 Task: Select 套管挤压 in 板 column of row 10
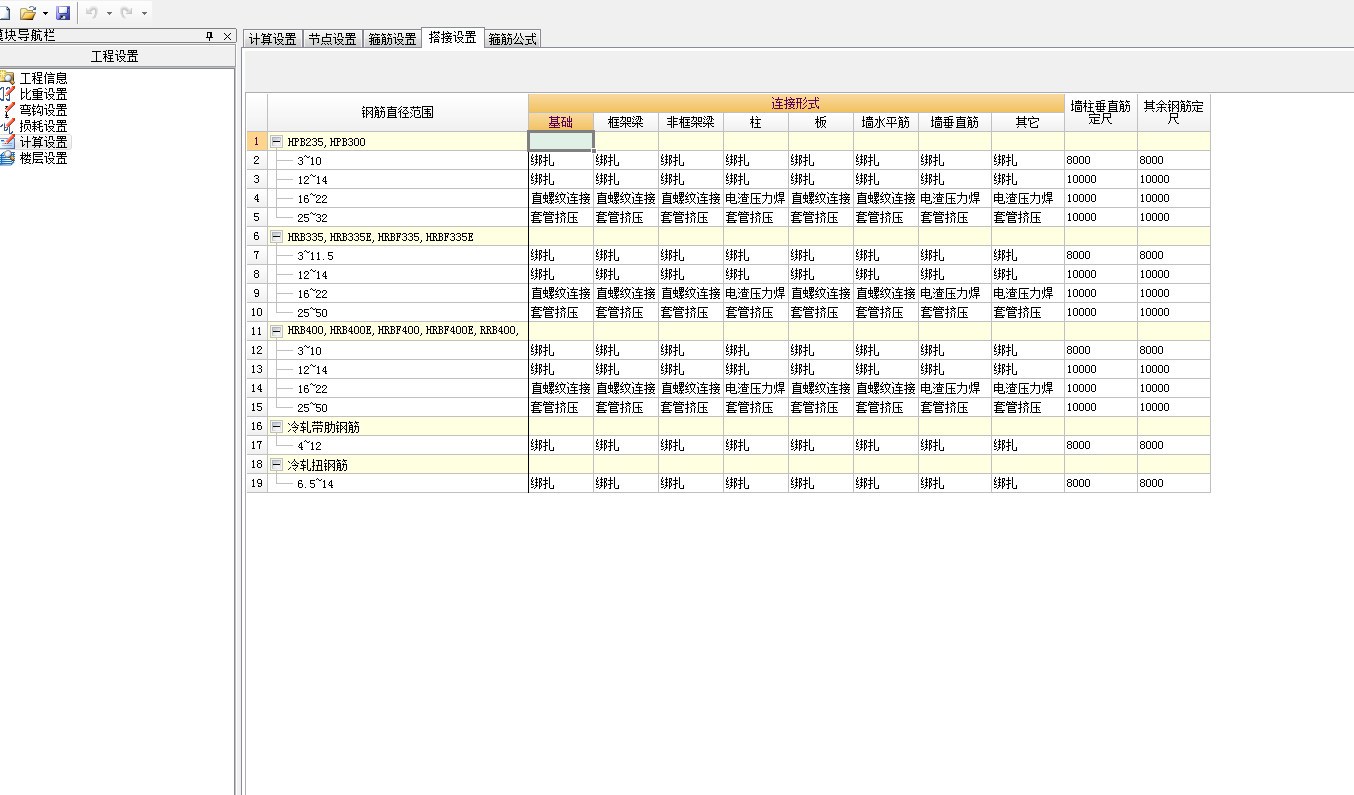821,312
